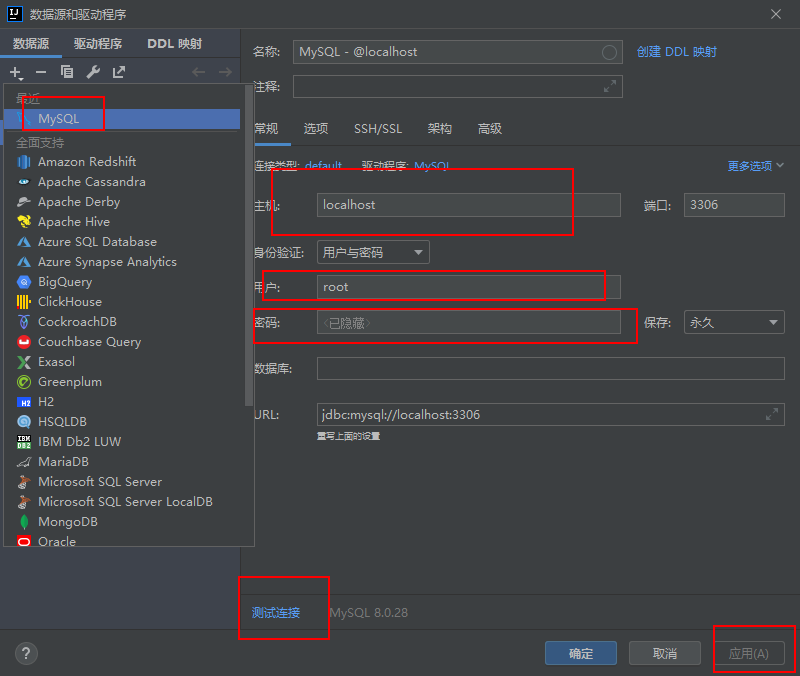Viewport: 800px width, 676px height.
Task: Choose MongoDB data source
Action: (121, 522)
